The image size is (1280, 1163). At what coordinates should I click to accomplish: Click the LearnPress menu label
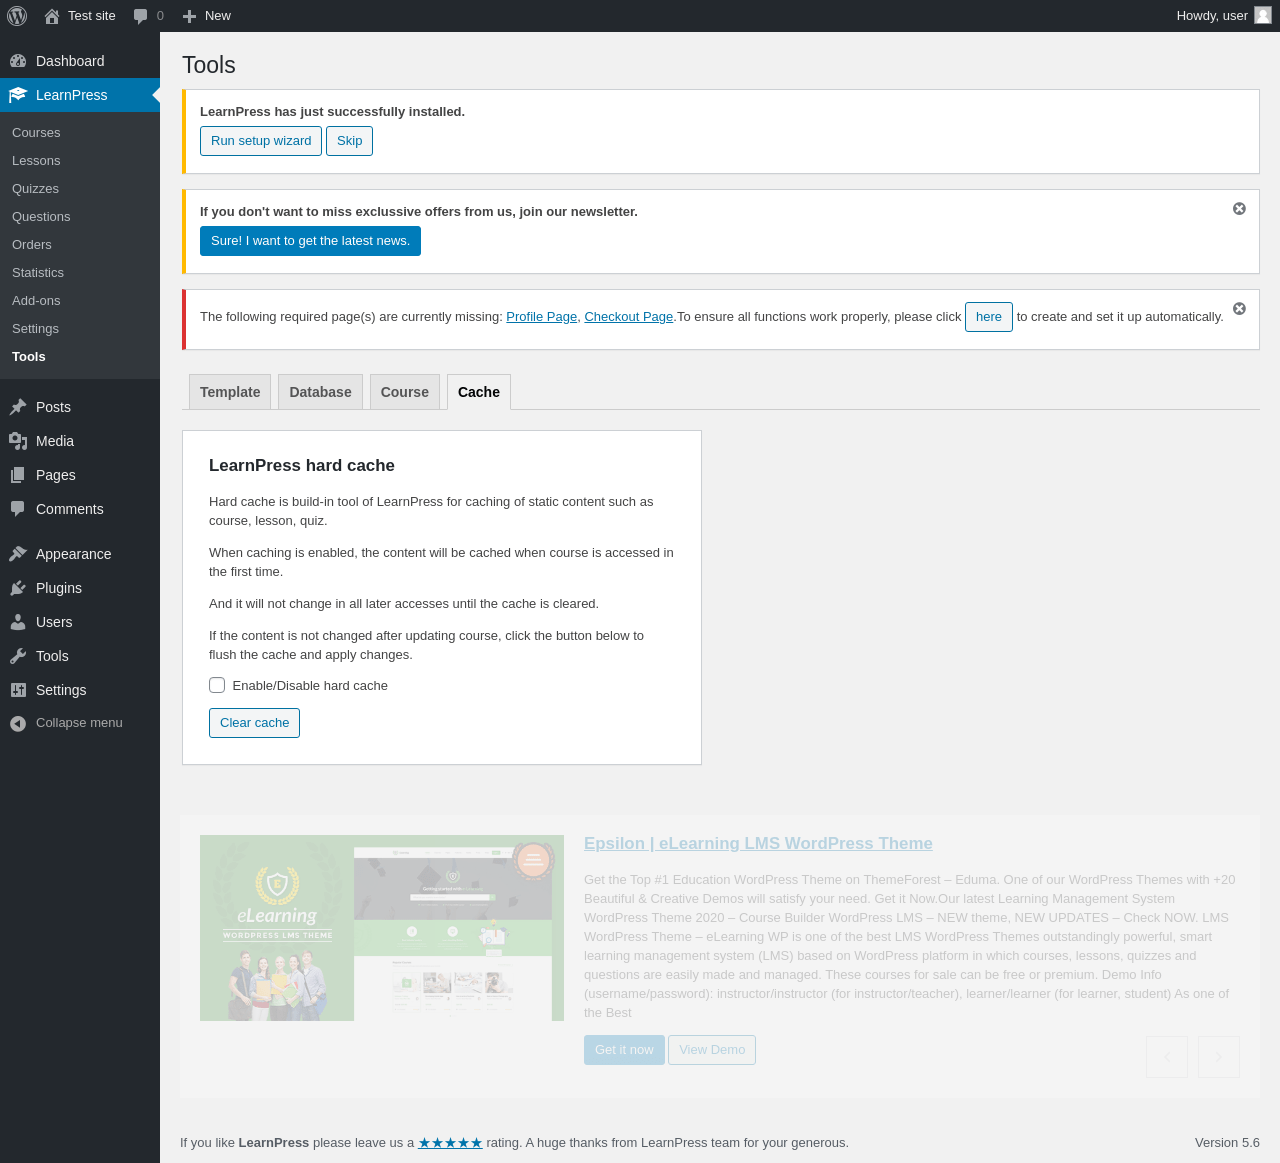pos(71,95)
